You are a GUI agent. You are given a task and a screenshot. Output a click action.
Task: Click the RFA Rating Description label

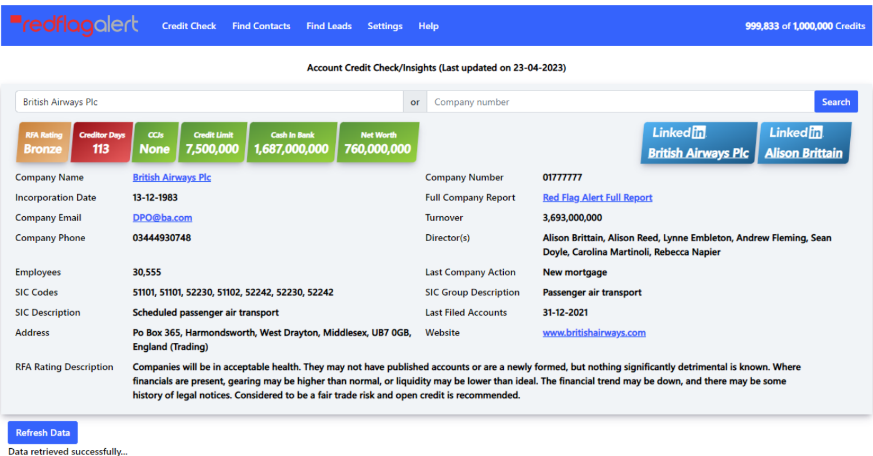(64, 367)
